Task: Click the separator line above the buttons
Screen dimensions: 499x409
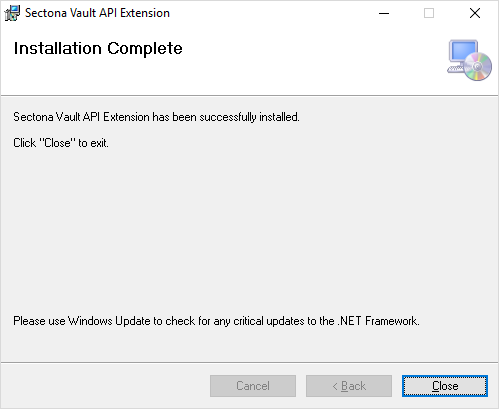Action: coord(249,362)
